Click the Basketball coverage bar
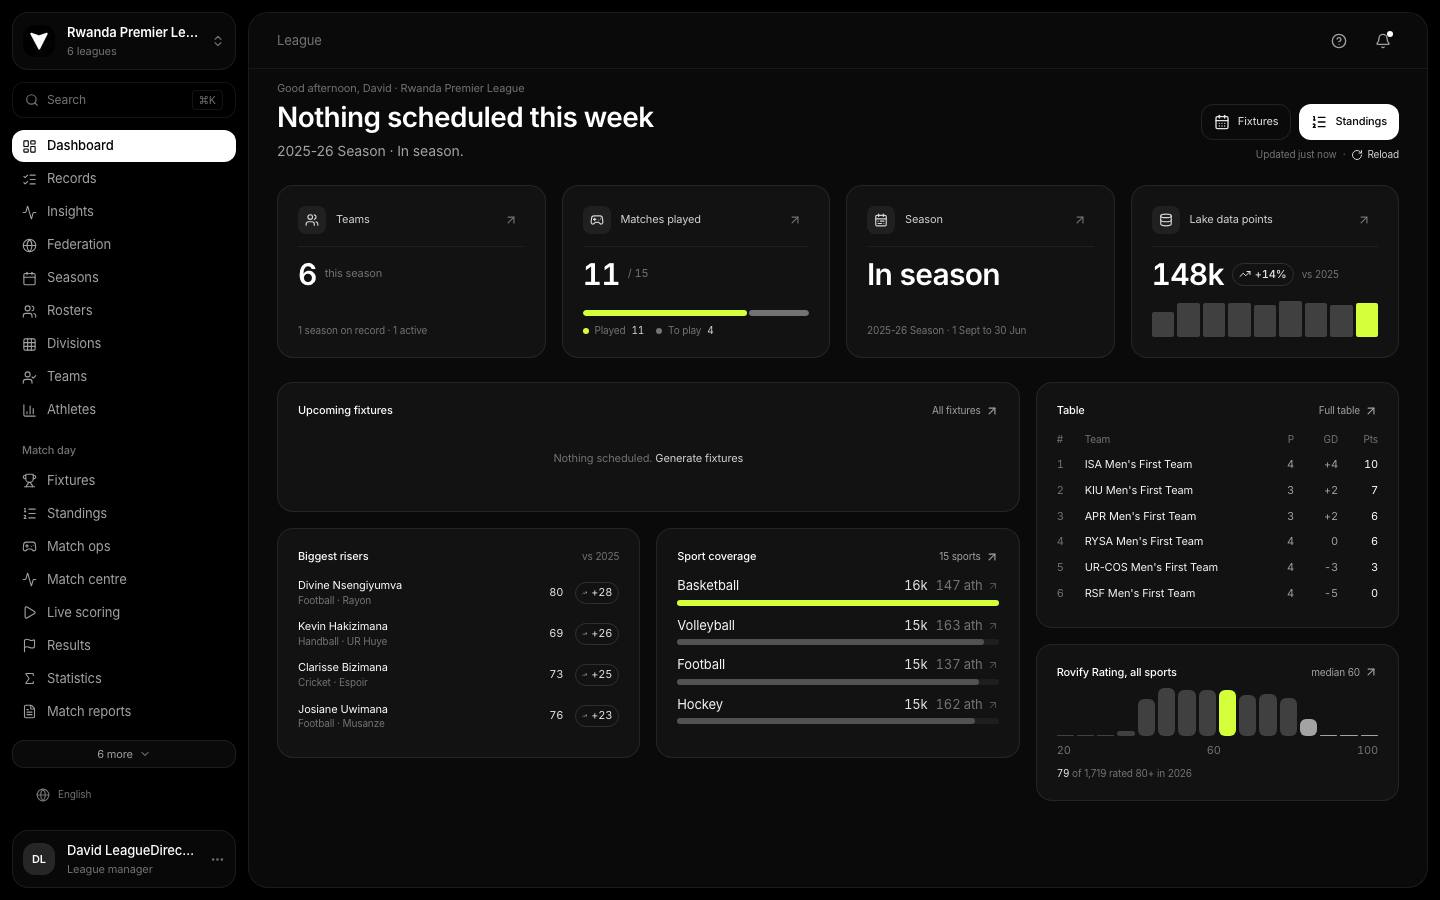Viewport: 1440px width, 900px height. point(838,603)
